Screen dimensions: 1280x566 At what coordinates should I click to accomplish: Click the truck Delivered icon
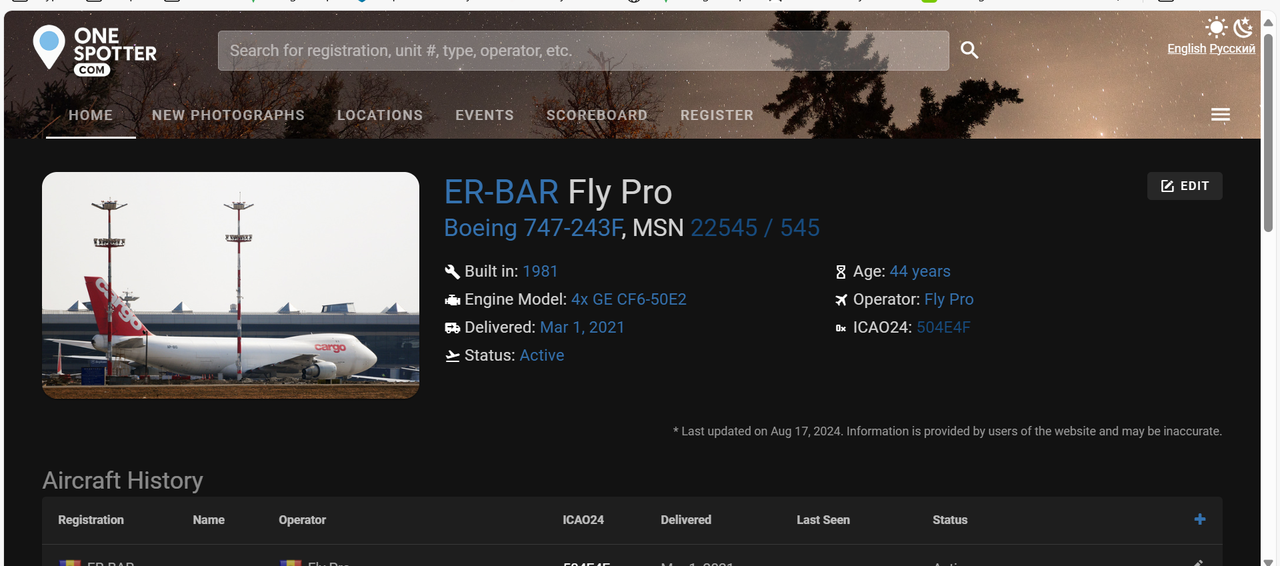[x=452, y=327]
